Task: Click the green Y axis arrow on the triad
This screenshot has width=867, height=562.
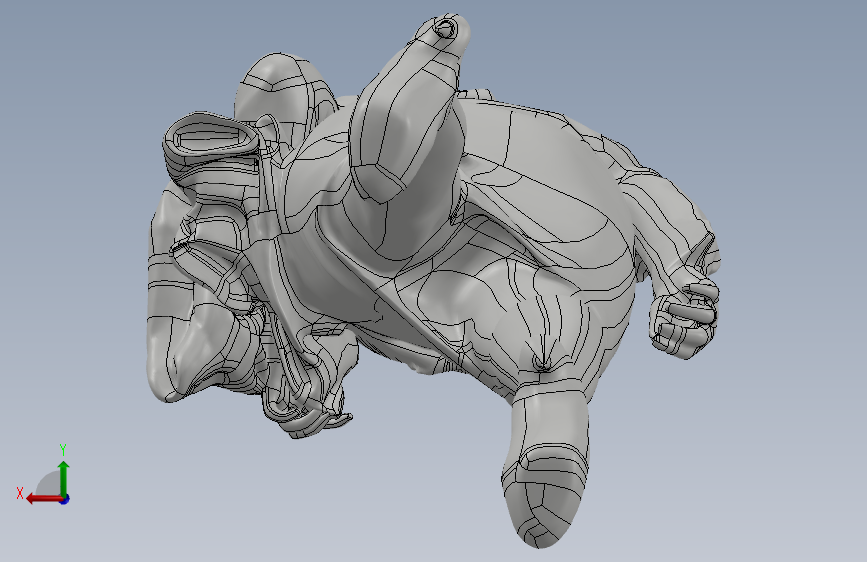Action: tap(64, 478)
